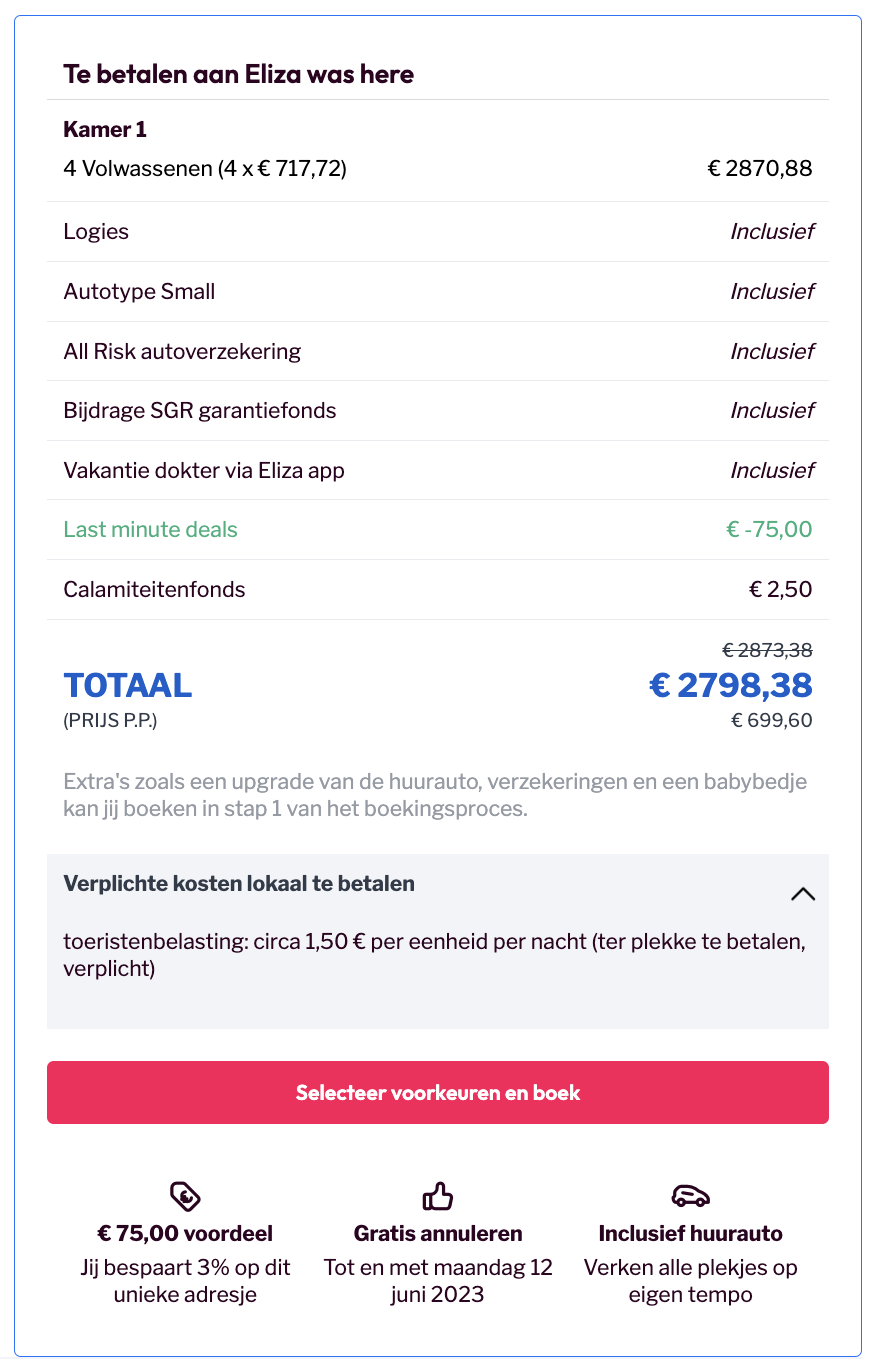This screenshot has height=1368, width=872.
Task: Click the discount price tag icon
Action: point(186,1195)
